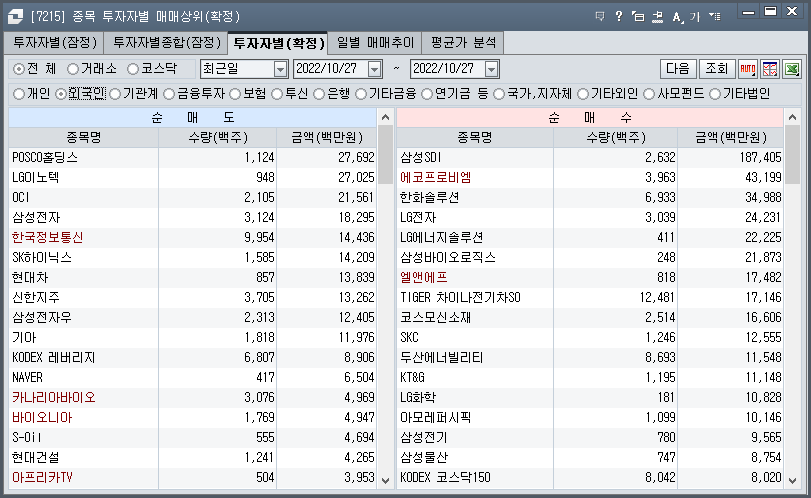Choose the 개인 investor radio button
Viewport: 811px width, 498px height.
coord(19,94)
